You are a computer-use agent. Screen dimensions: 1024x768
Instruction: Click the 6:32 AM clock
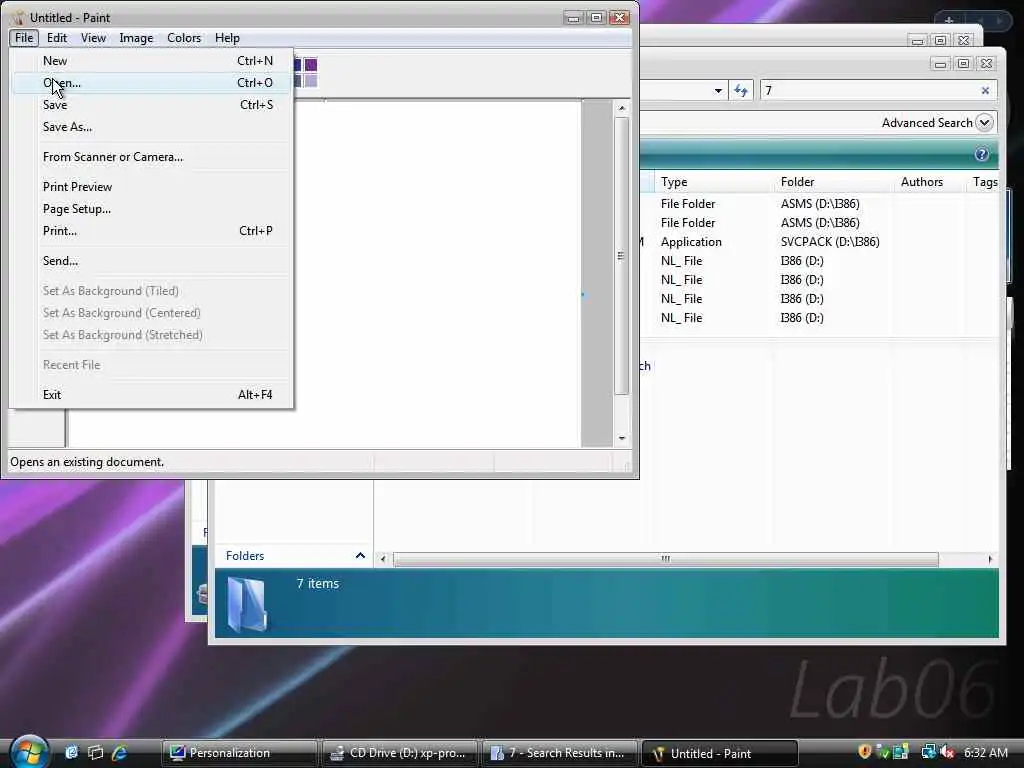[985, 752]
